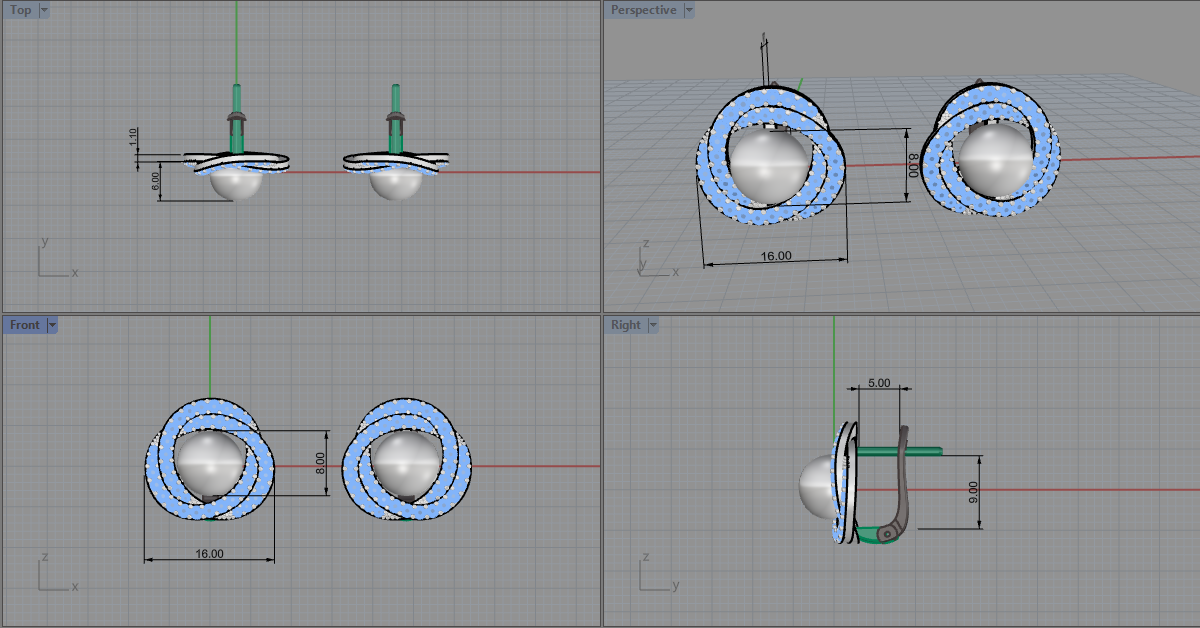Activate the Perspective viewport title label
The width and height of the screenshot is (1200, 628).
(x=643, y=10)
